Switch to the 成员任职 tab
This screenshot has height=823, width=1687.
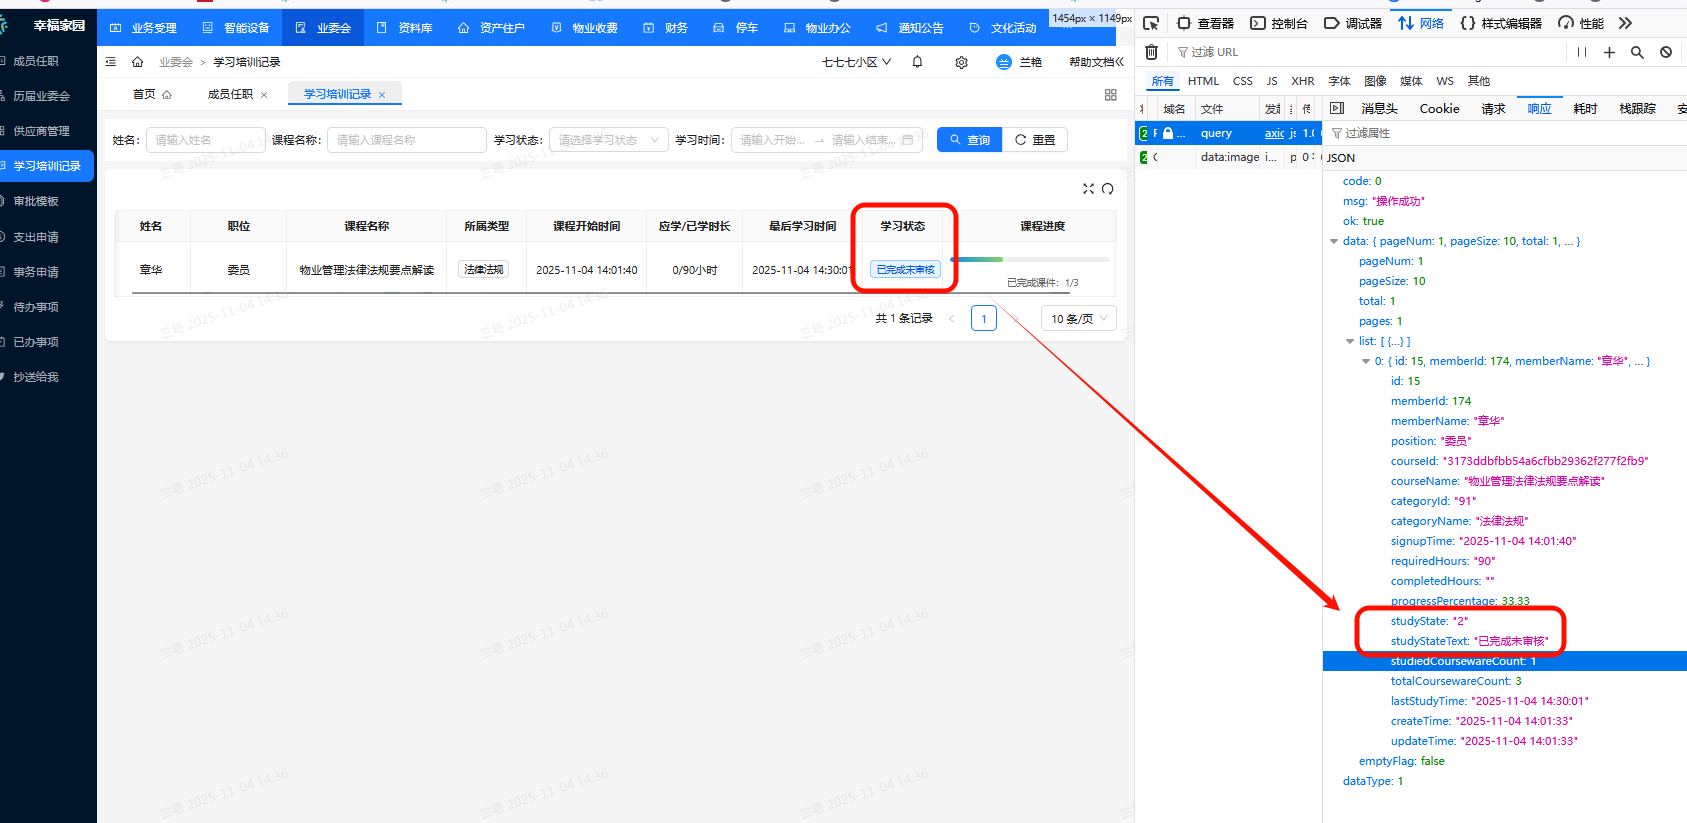(x=230, y=94)
